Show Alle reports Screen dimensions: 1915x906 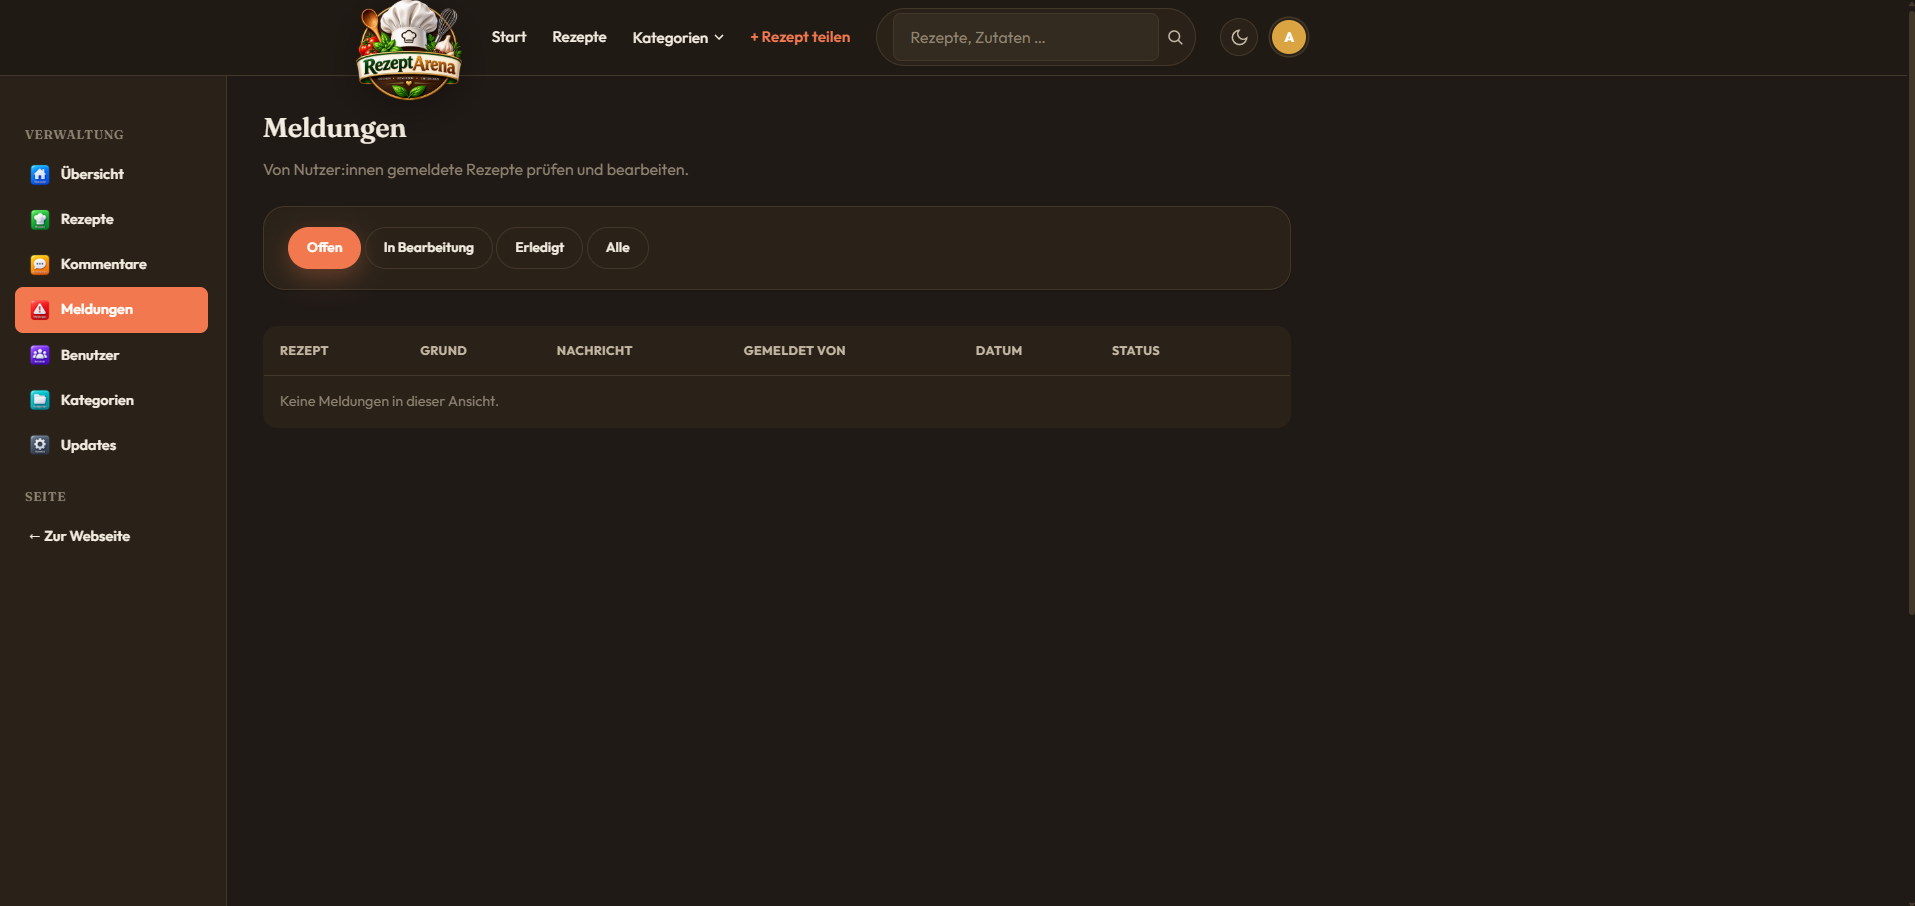pyautogui.click(x=618, y=248)
